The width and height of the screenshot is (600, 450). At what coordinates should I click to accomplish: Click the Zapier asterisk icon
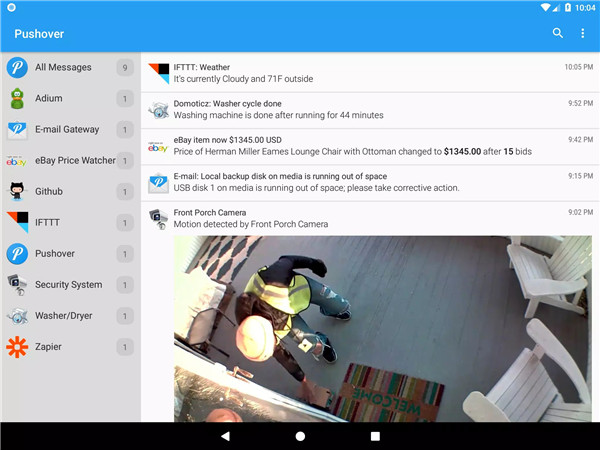point(17,347)
